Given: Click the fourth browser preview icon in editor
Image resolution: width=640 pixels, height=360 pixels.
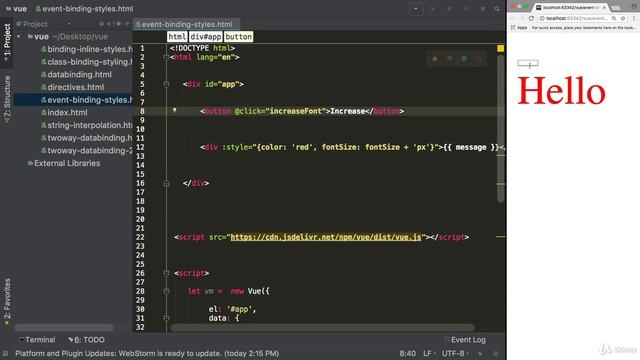Looking at the screenshot, I should (x=478, y=59).
